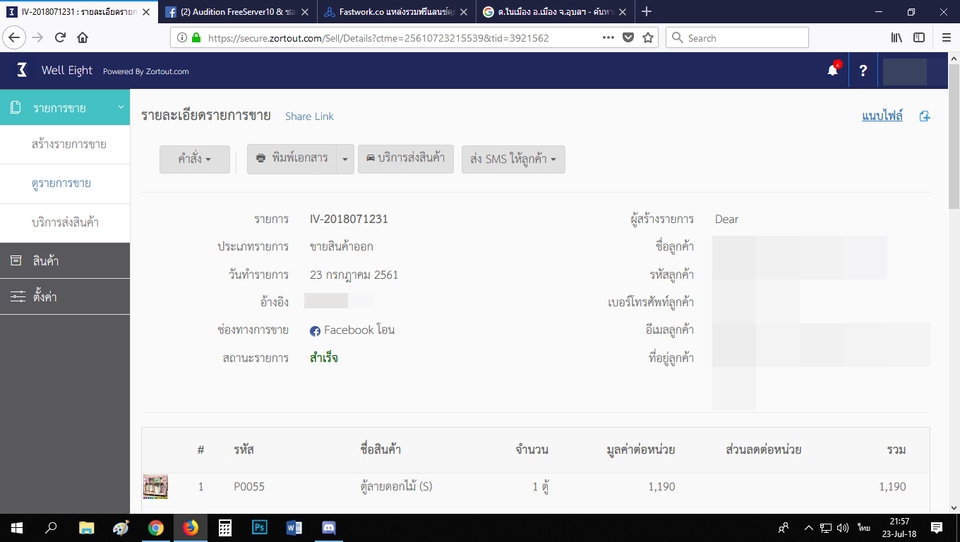Toggle the Firefox sidebar icon

pos(919,37)
